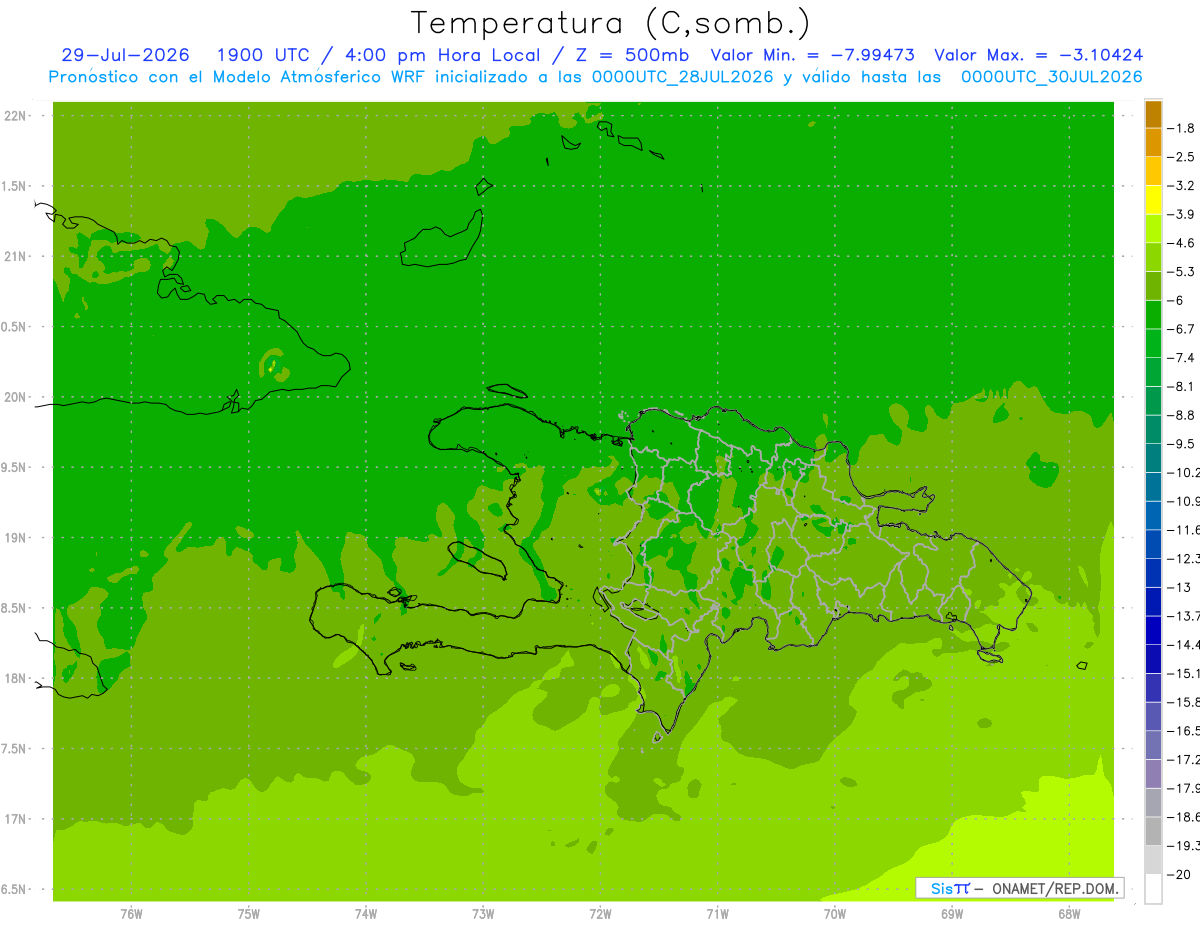Screen dimensions: 1200x927
Task: Click the blue "Sis" logo text
Action: pos(941,888)
